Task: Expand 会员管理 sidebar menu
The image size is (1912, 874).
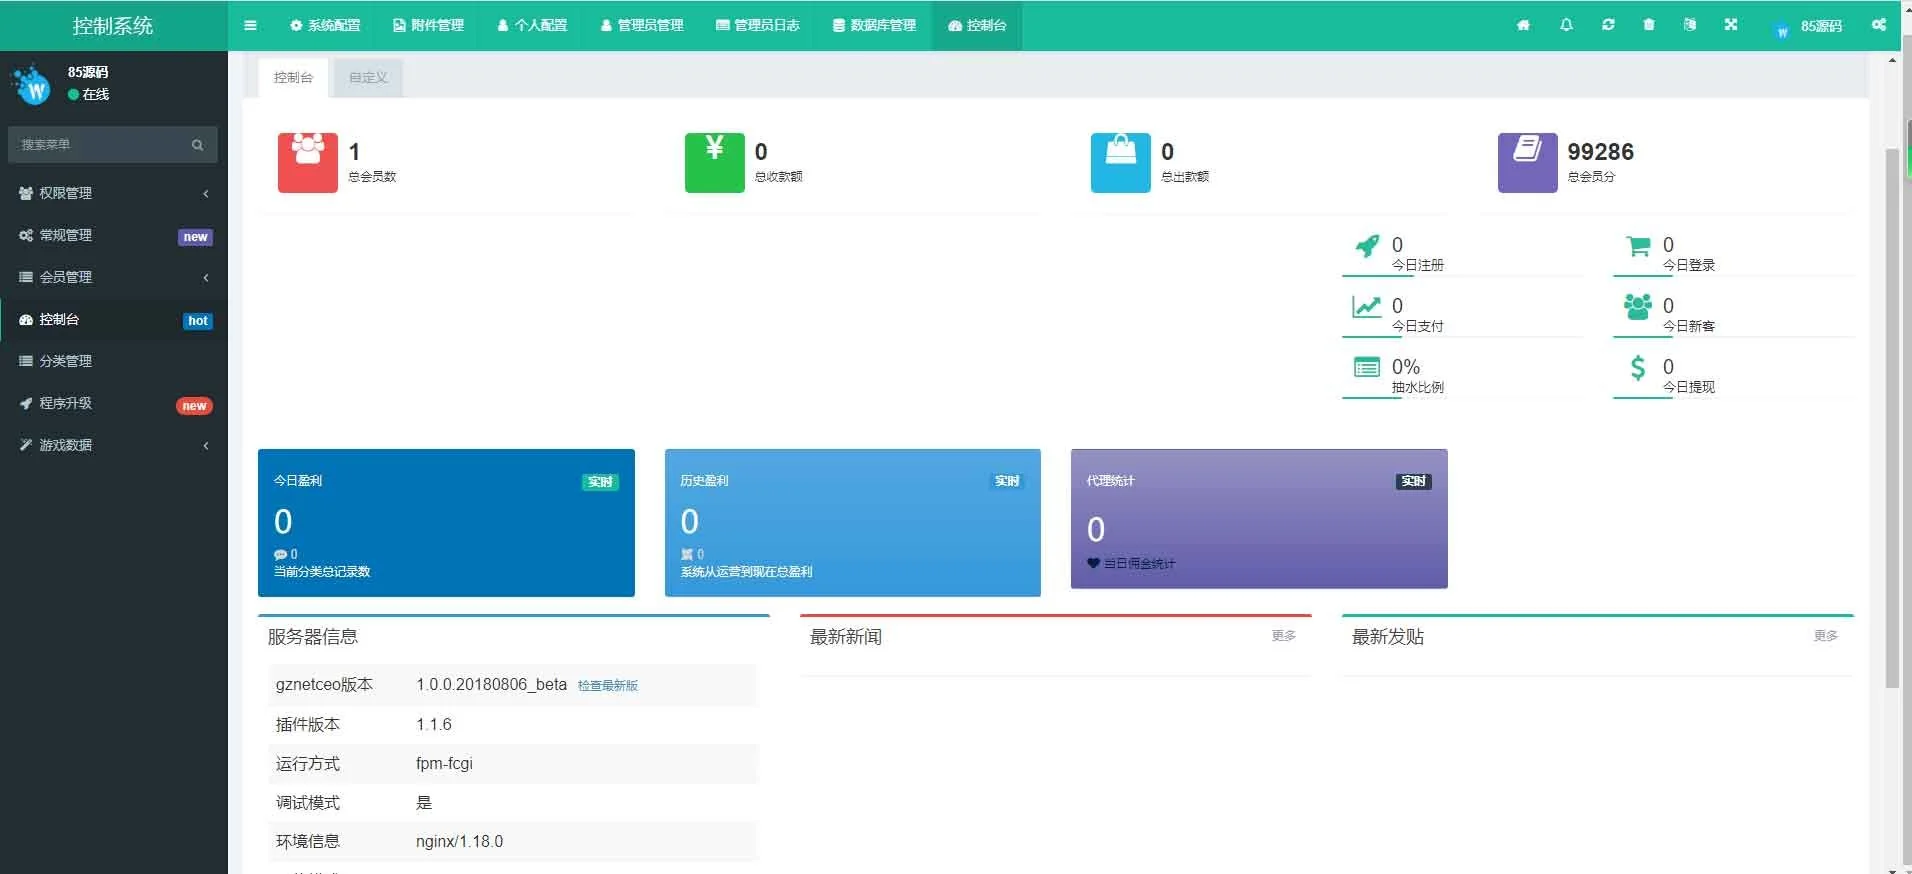Action: tap(112, 277)
